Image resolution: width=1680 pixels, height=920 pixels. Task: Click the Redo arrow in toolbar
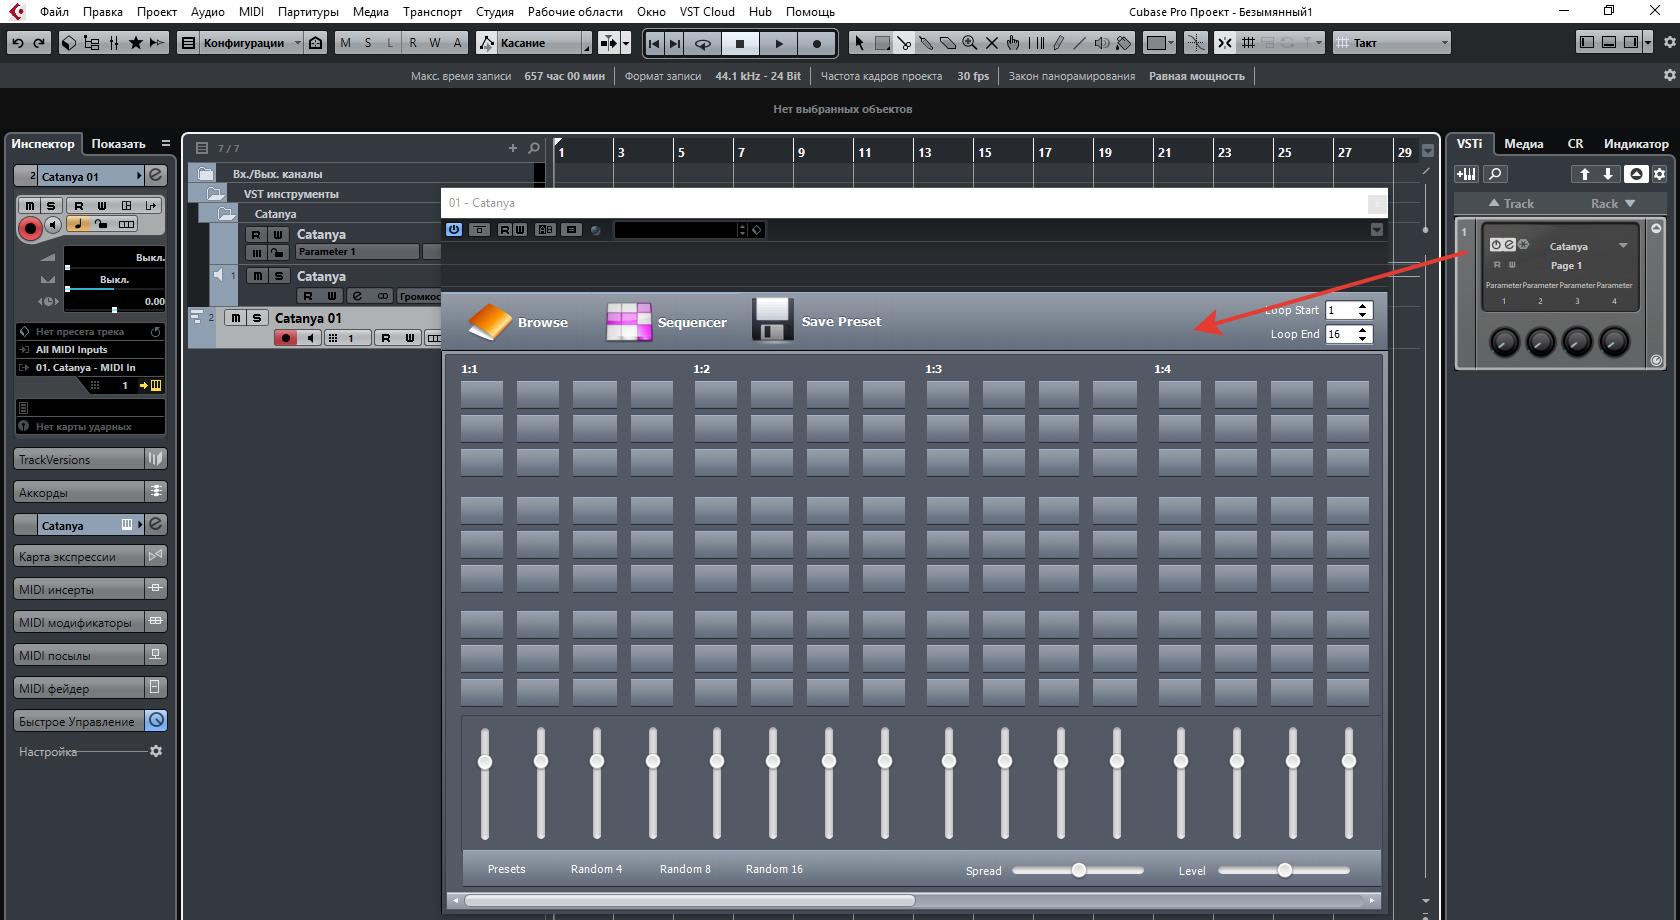pyautogui.click(x=40, y=43)
